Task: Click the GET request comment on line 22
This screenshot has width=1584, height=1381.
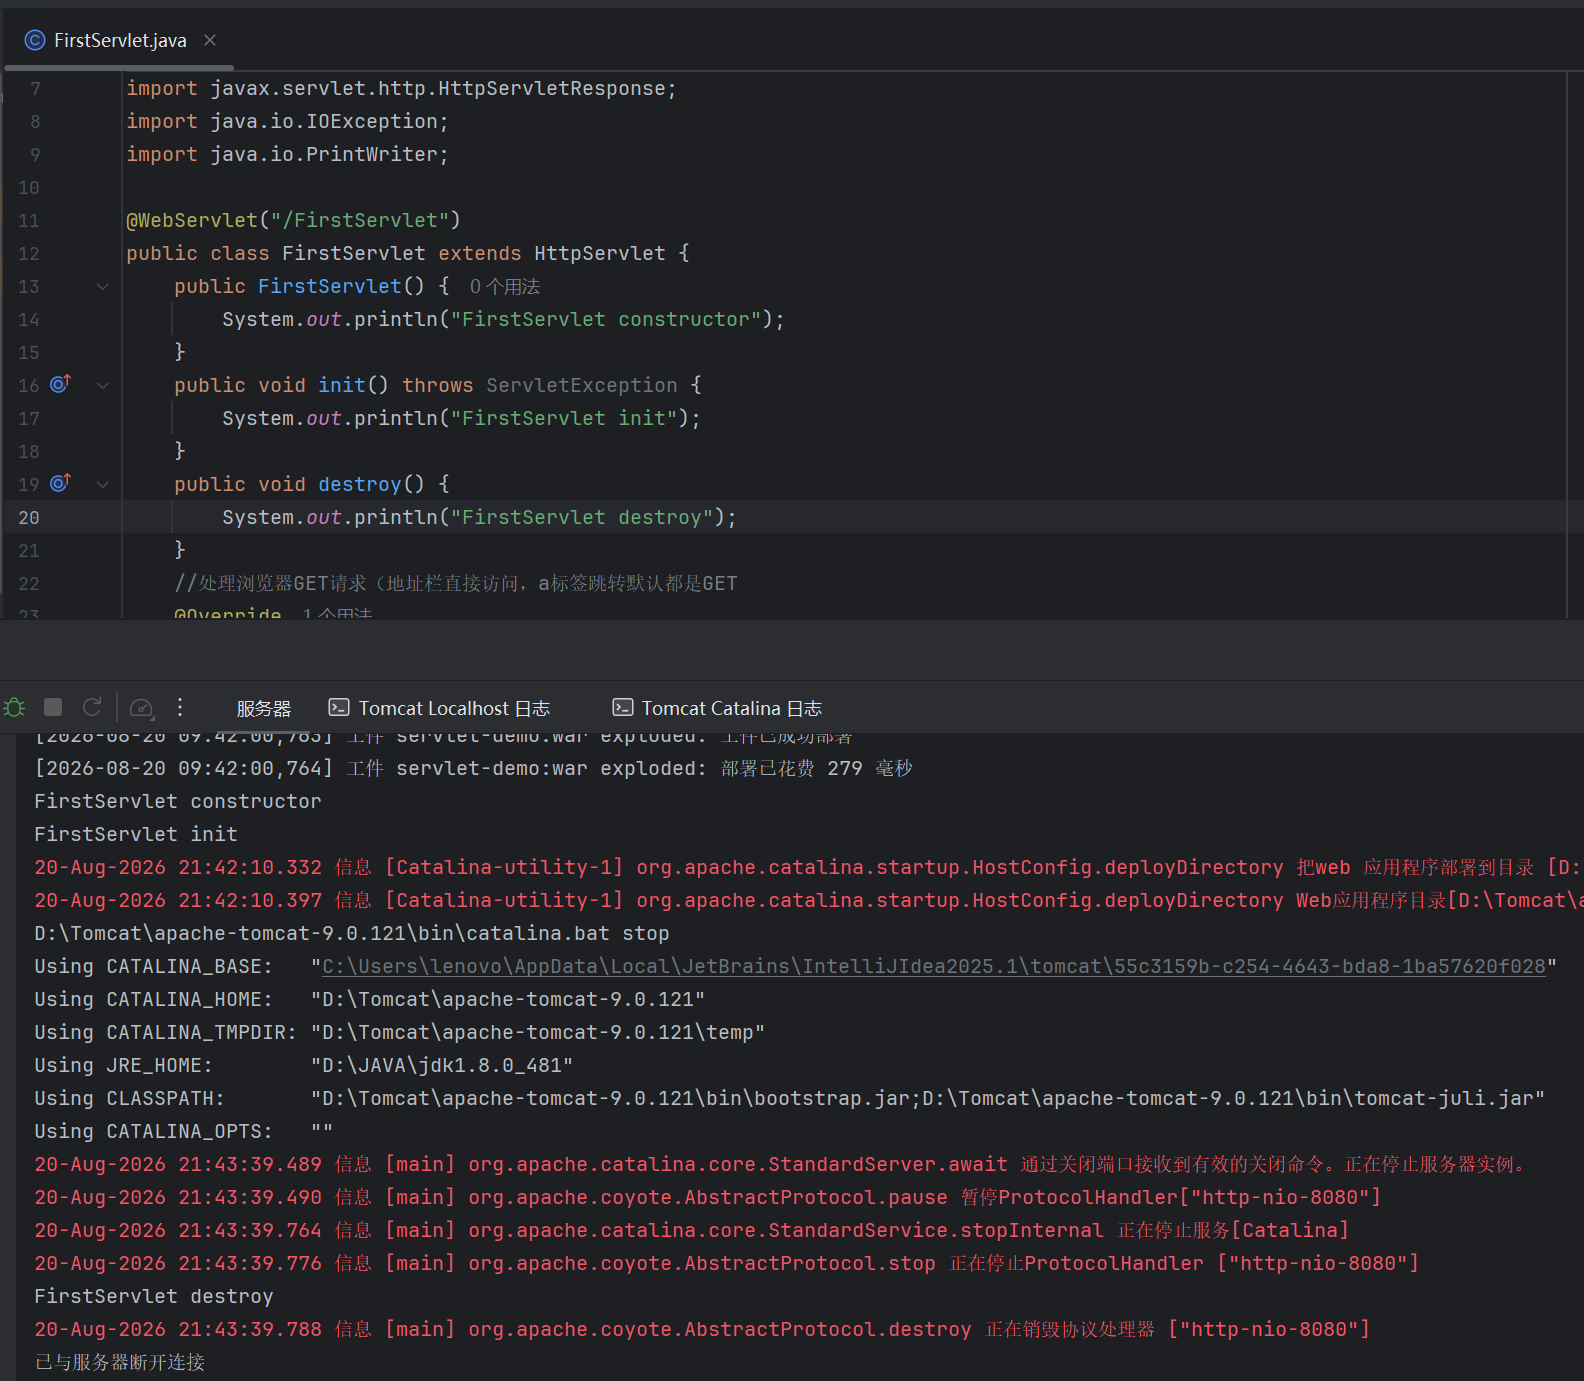Action: [x=456, y=583]
